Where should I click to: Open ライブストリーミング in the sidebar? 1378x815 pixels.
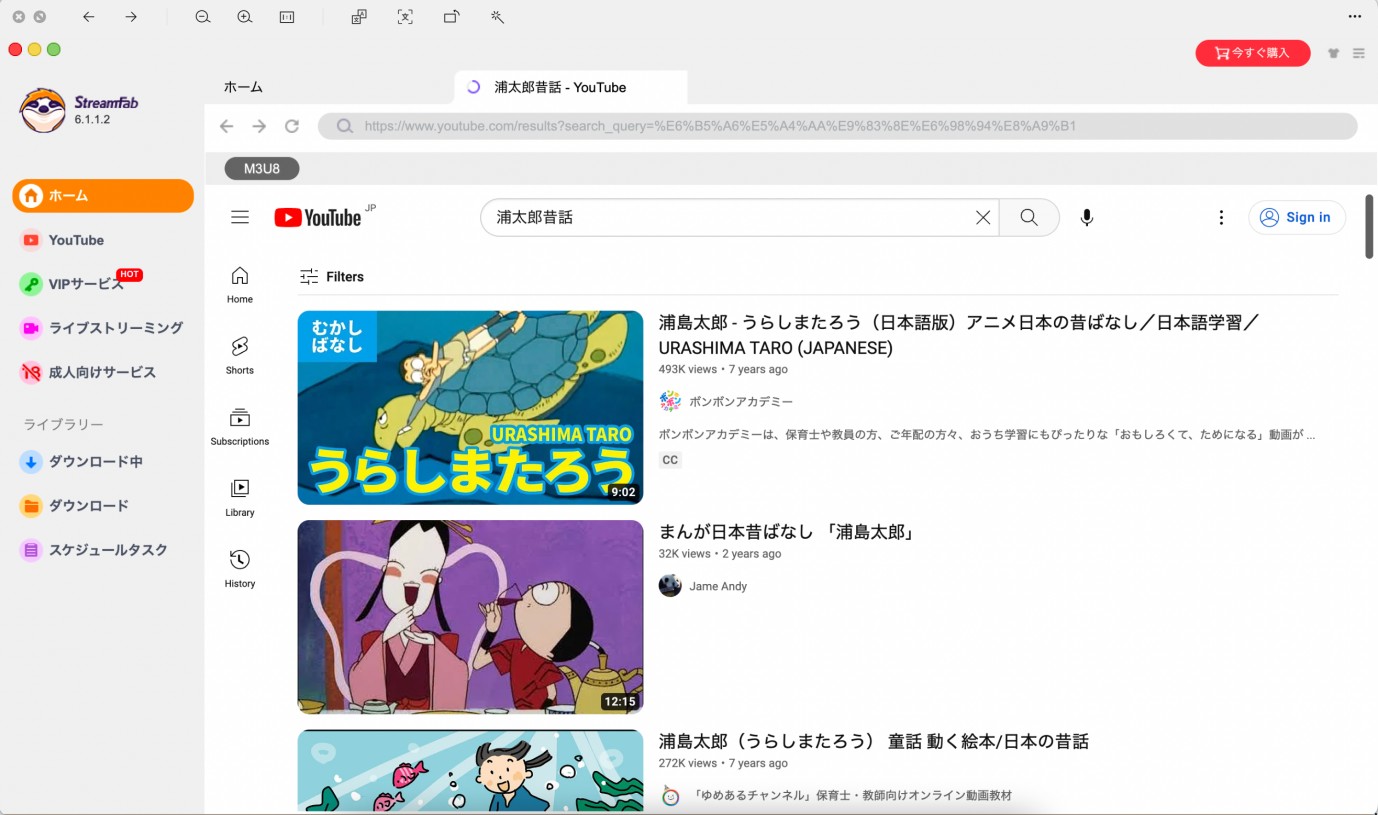pyautogui.click(x=103, y=328)
